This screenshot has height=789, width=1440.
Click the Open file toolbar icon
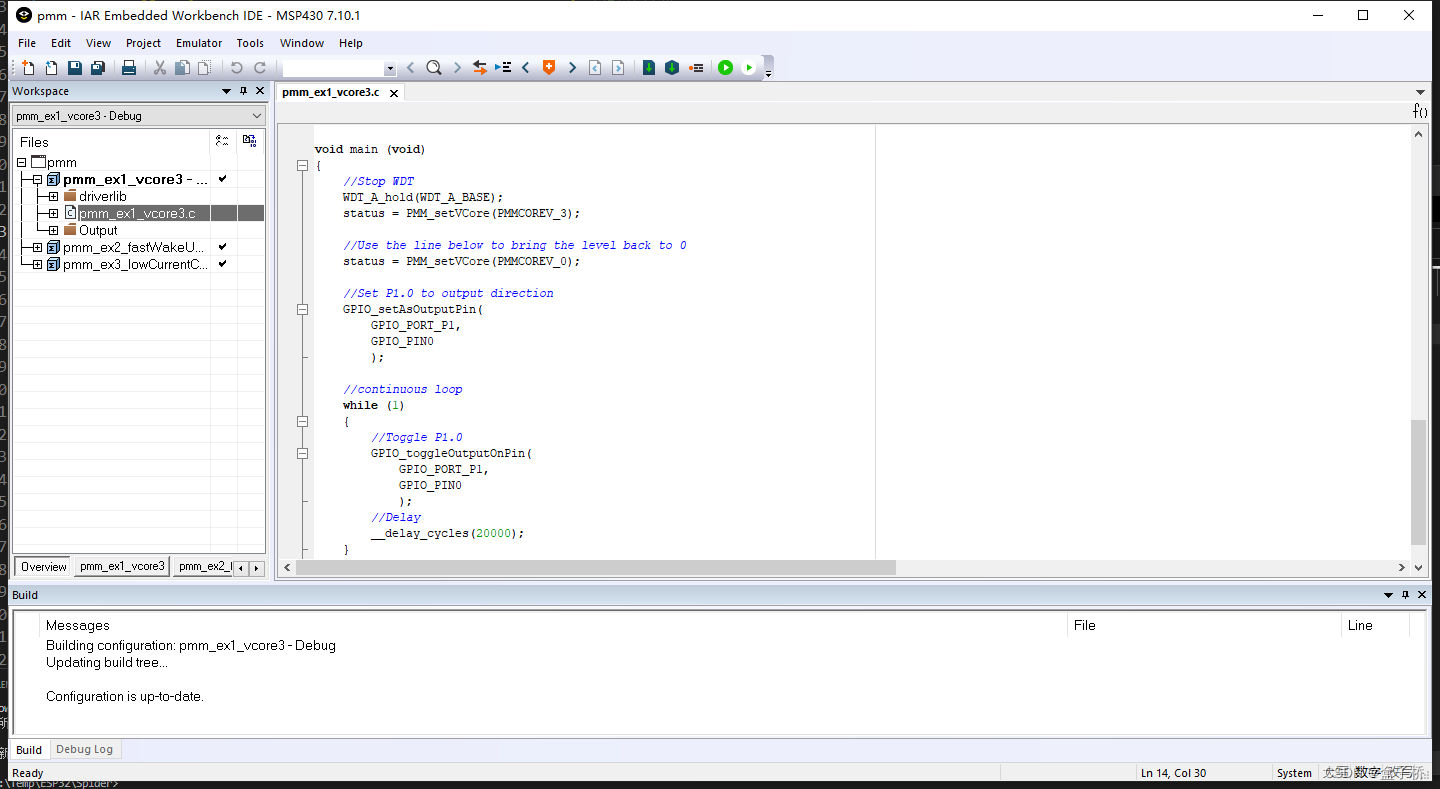pos(51,68)
